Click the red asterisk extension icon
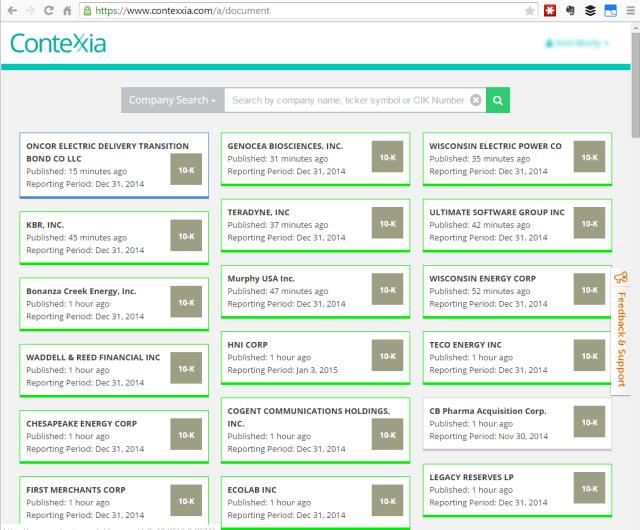The image size is (640, 530). [x=550, y=11]
